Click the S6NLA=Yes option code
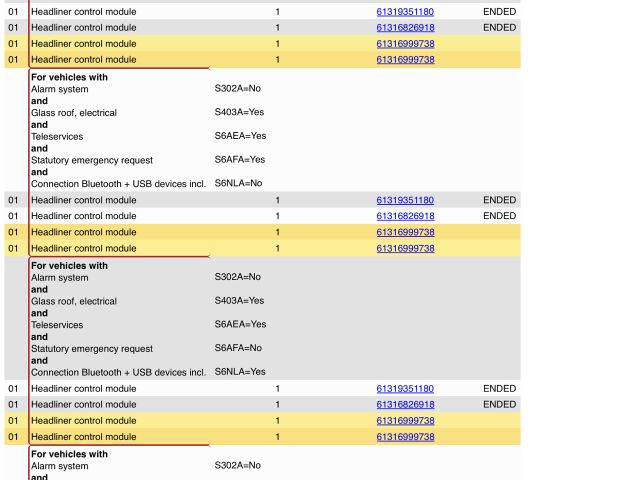The height and width of the screenshot is (480, 640). pyautogui.click(x=240, y=372)
